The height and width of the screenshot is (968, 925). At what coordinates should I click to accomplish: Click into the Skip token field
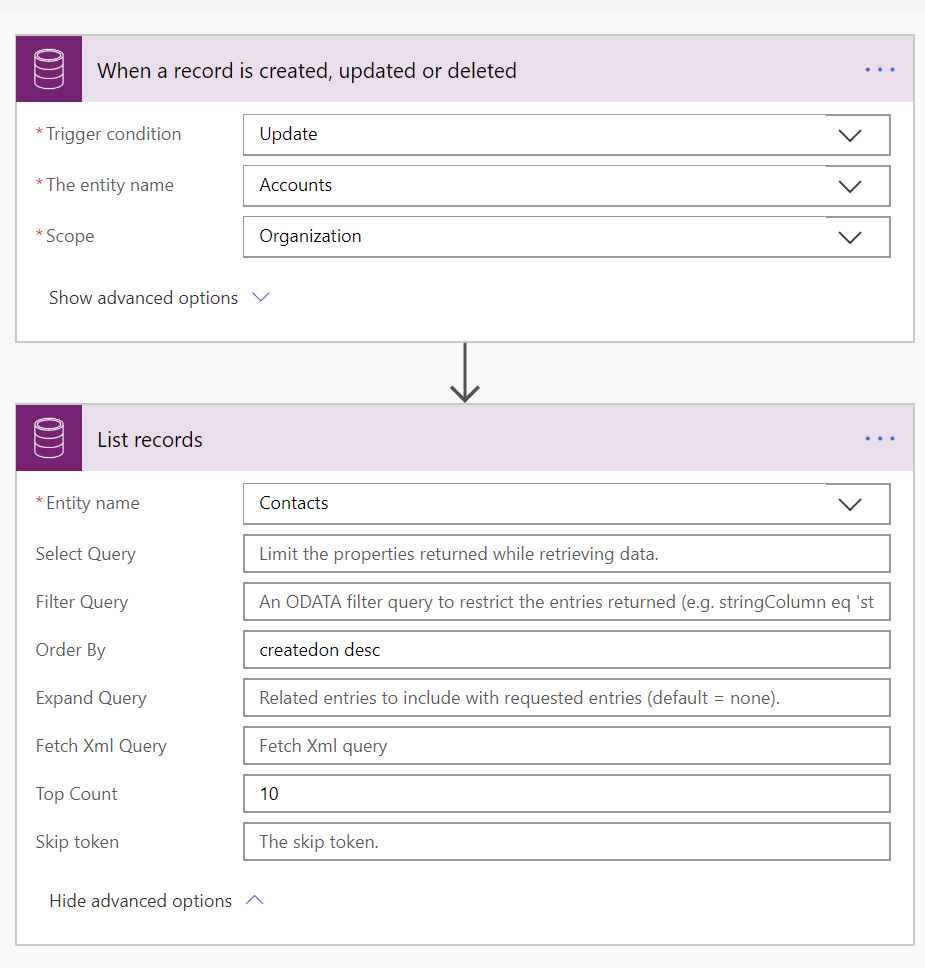coord(566,841)
